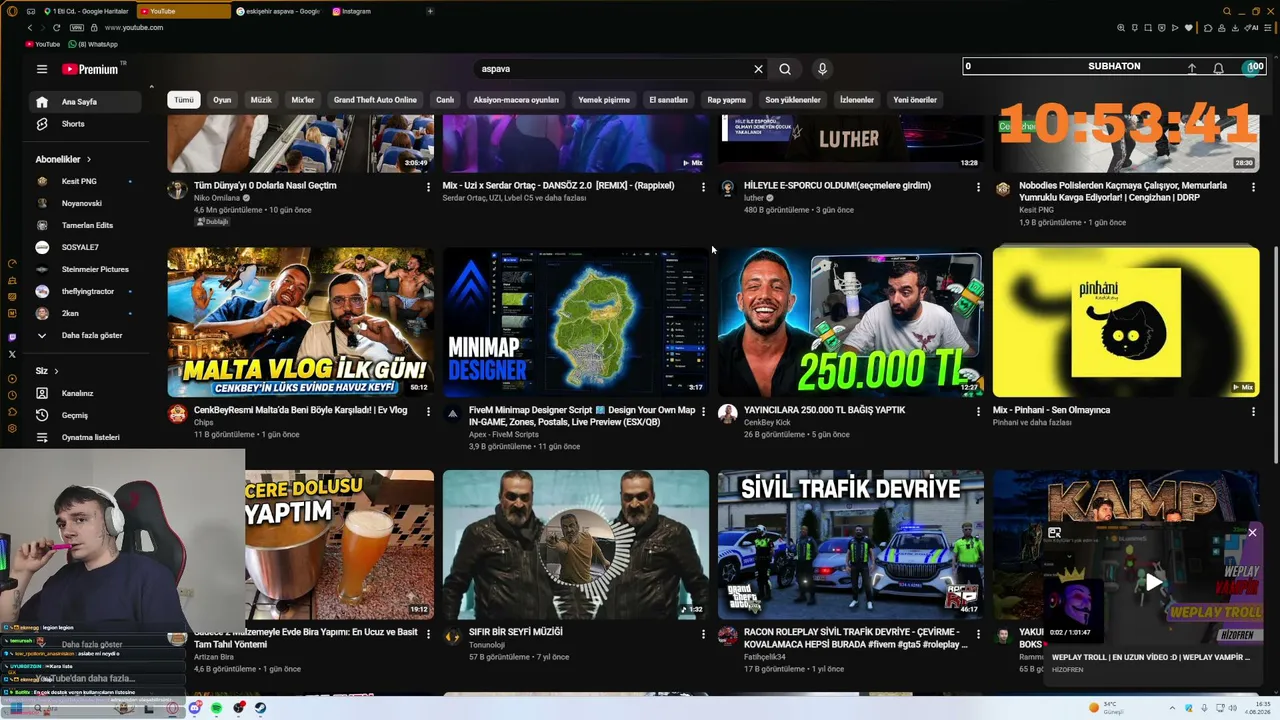Open Noyanovski subscription channel
1280x720 pixels.
(80, 203)
